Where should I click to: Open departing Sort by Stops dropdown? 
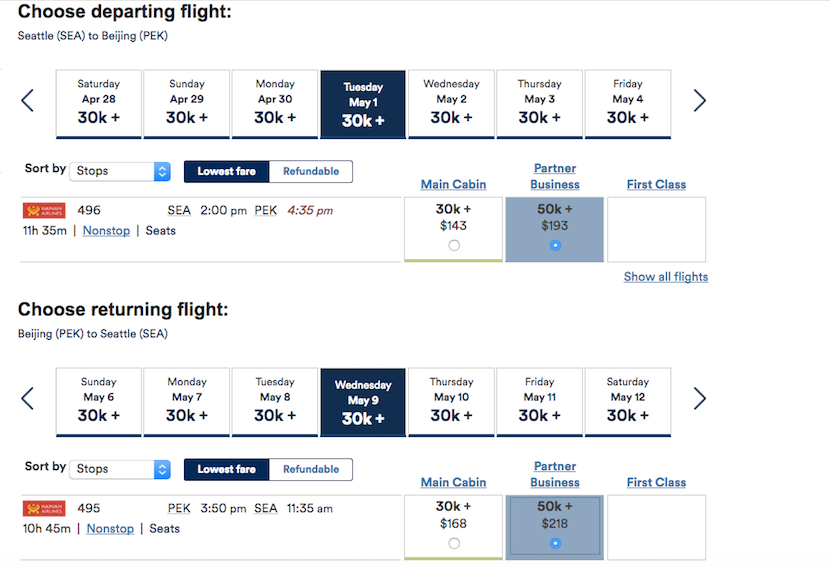pyautogui.click(x=122, y=171)
